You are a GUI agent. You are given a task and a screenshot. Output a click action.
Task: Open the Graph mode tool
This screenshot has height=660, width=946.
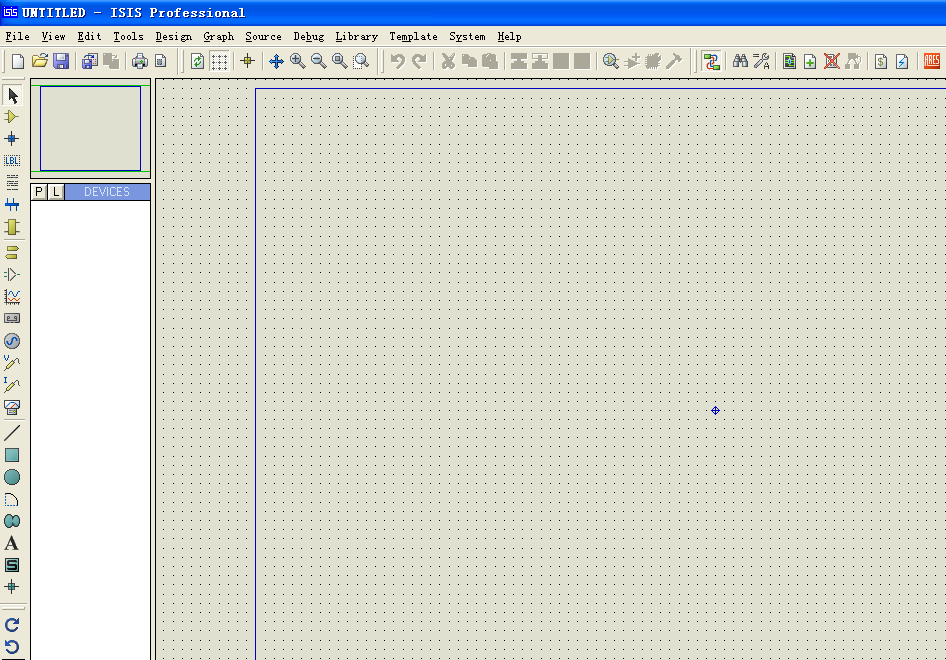pyautogui.click(x=11, y=296)
